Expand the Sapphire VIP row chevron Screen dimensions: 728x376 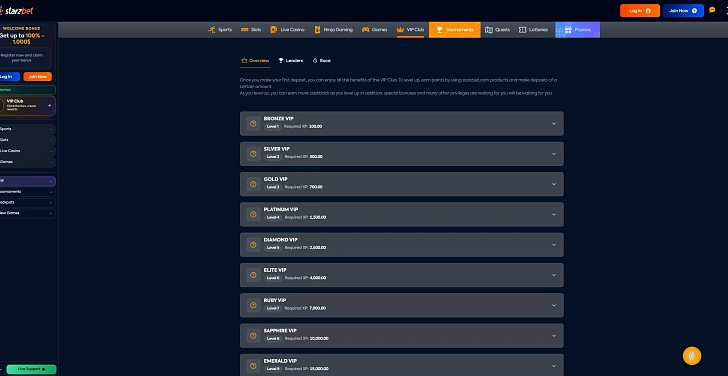(x=553, y=336)
